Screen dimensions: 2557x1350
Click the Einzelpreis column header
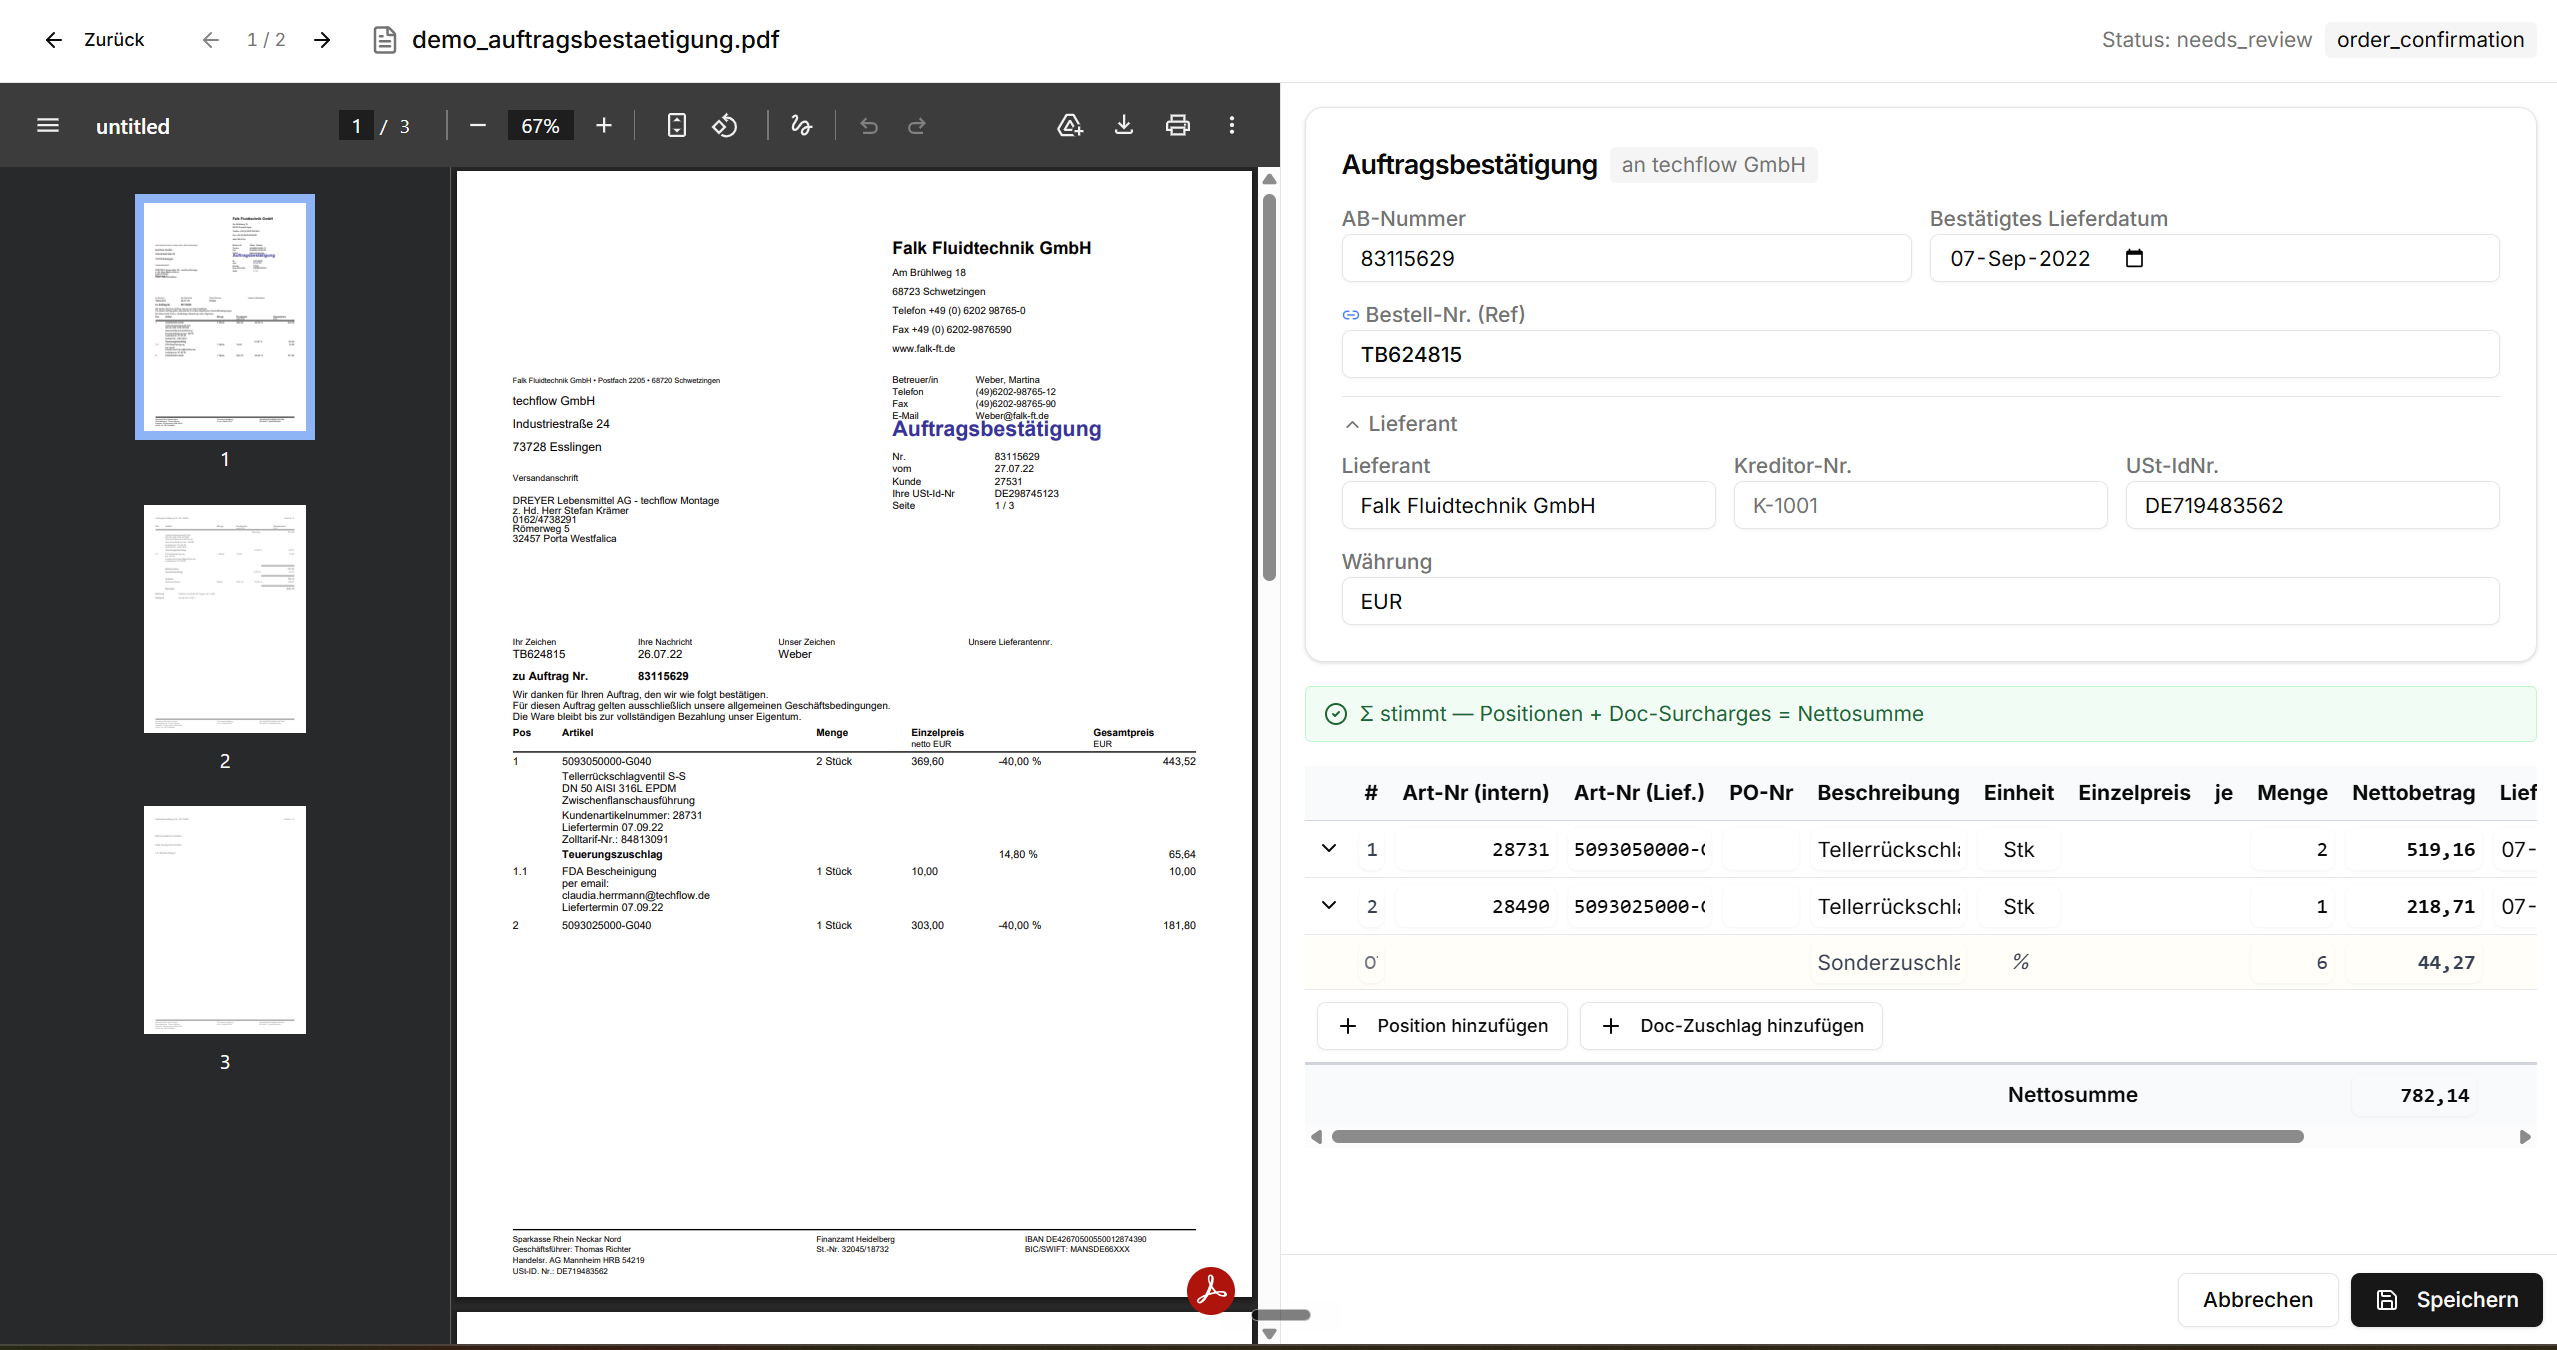tap(2134, 793)
